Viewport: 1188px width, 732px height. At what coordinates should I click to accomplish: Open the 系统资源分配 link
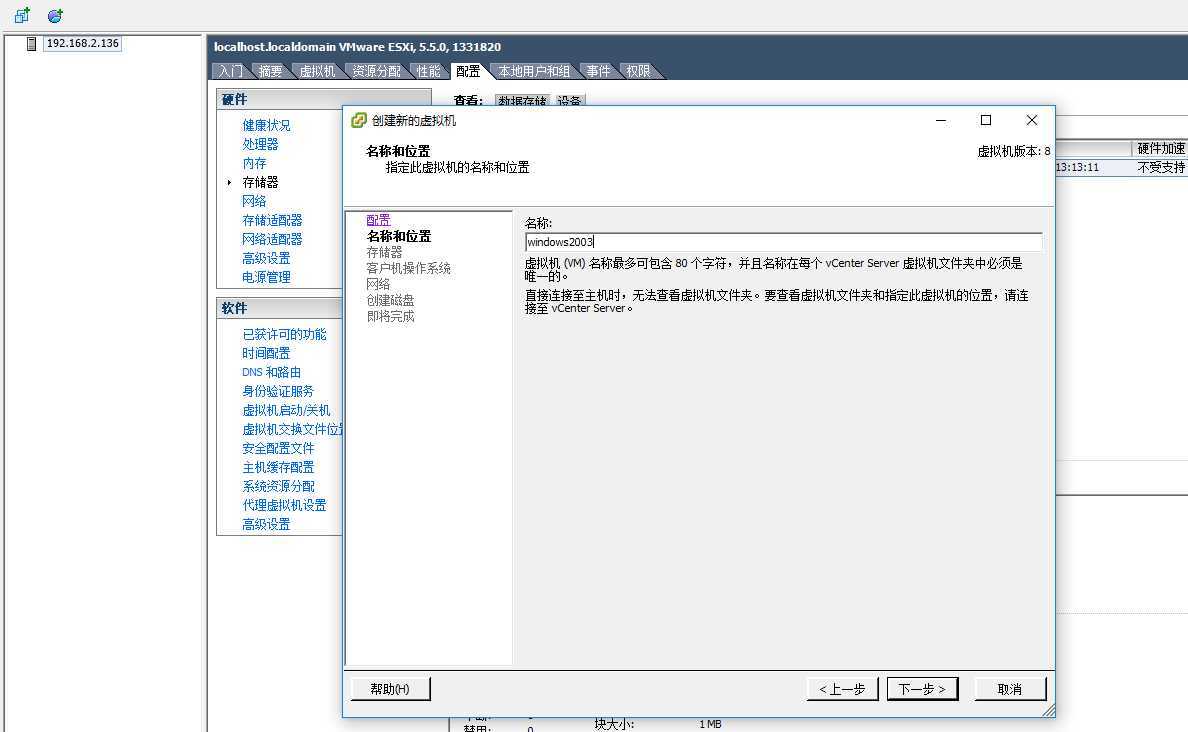click(278, 486)
